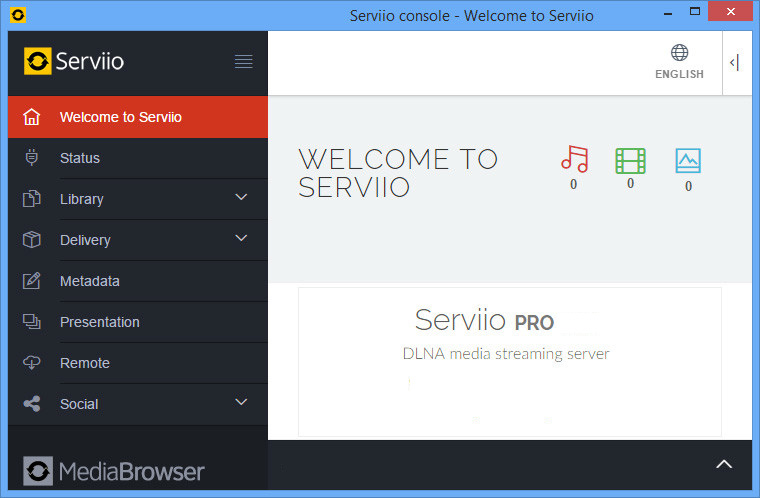Click the cloud icon next to Remote
This screenshot has height=498, width=760.
click(x=32, y=363)
